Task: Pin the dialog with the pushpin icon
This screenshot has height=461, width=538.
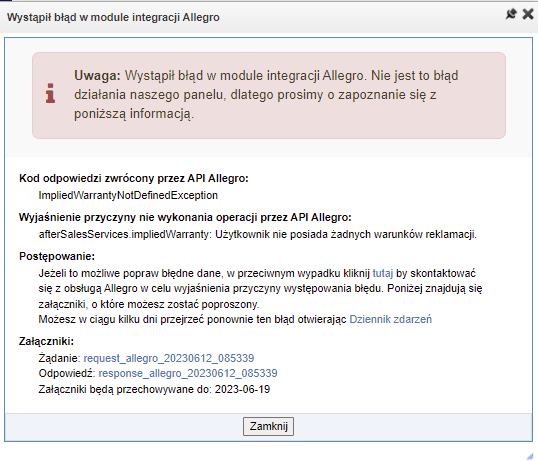Action: 511,14
